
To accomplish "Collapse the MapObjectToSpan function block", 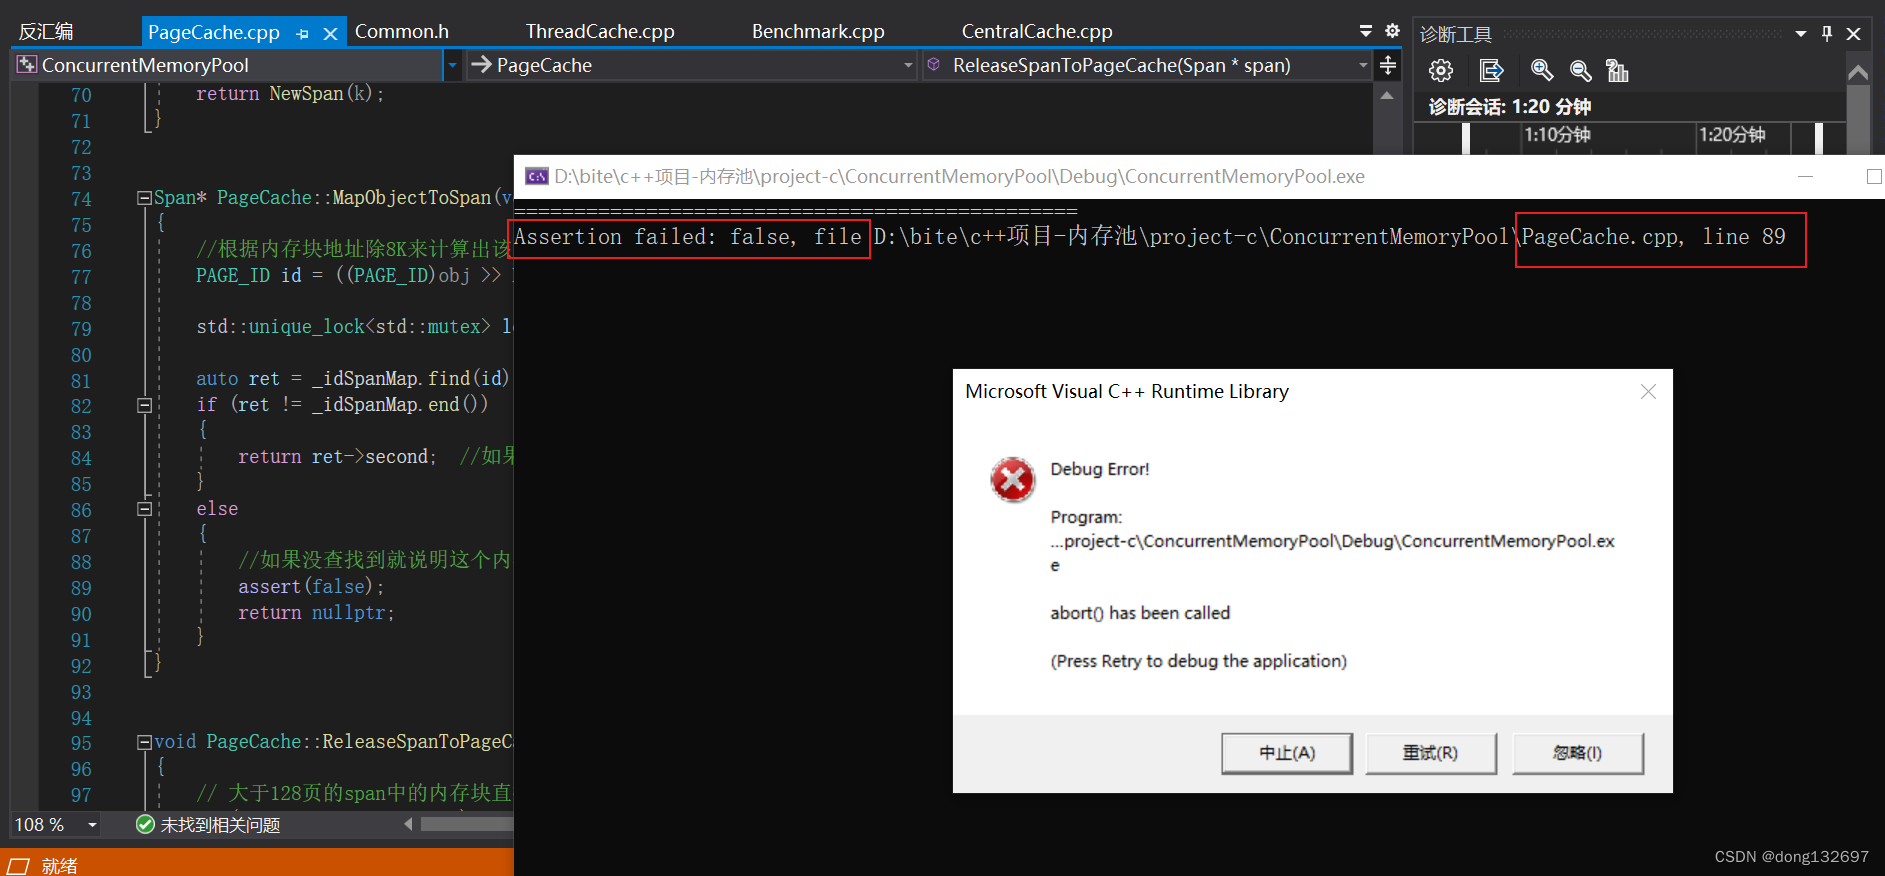I will [x=144, y=198].
